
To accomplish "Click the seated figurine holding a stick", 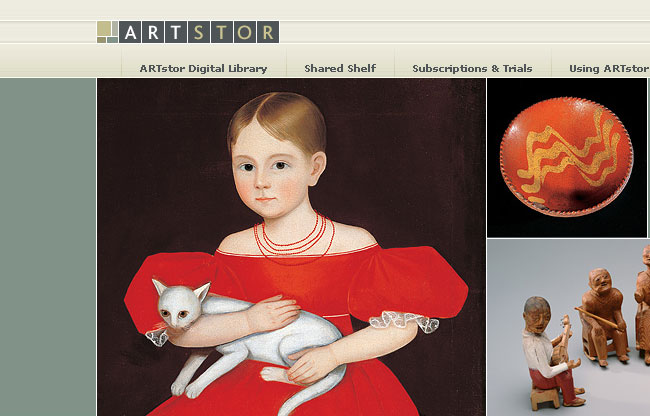I will click(x=604, y=316).
